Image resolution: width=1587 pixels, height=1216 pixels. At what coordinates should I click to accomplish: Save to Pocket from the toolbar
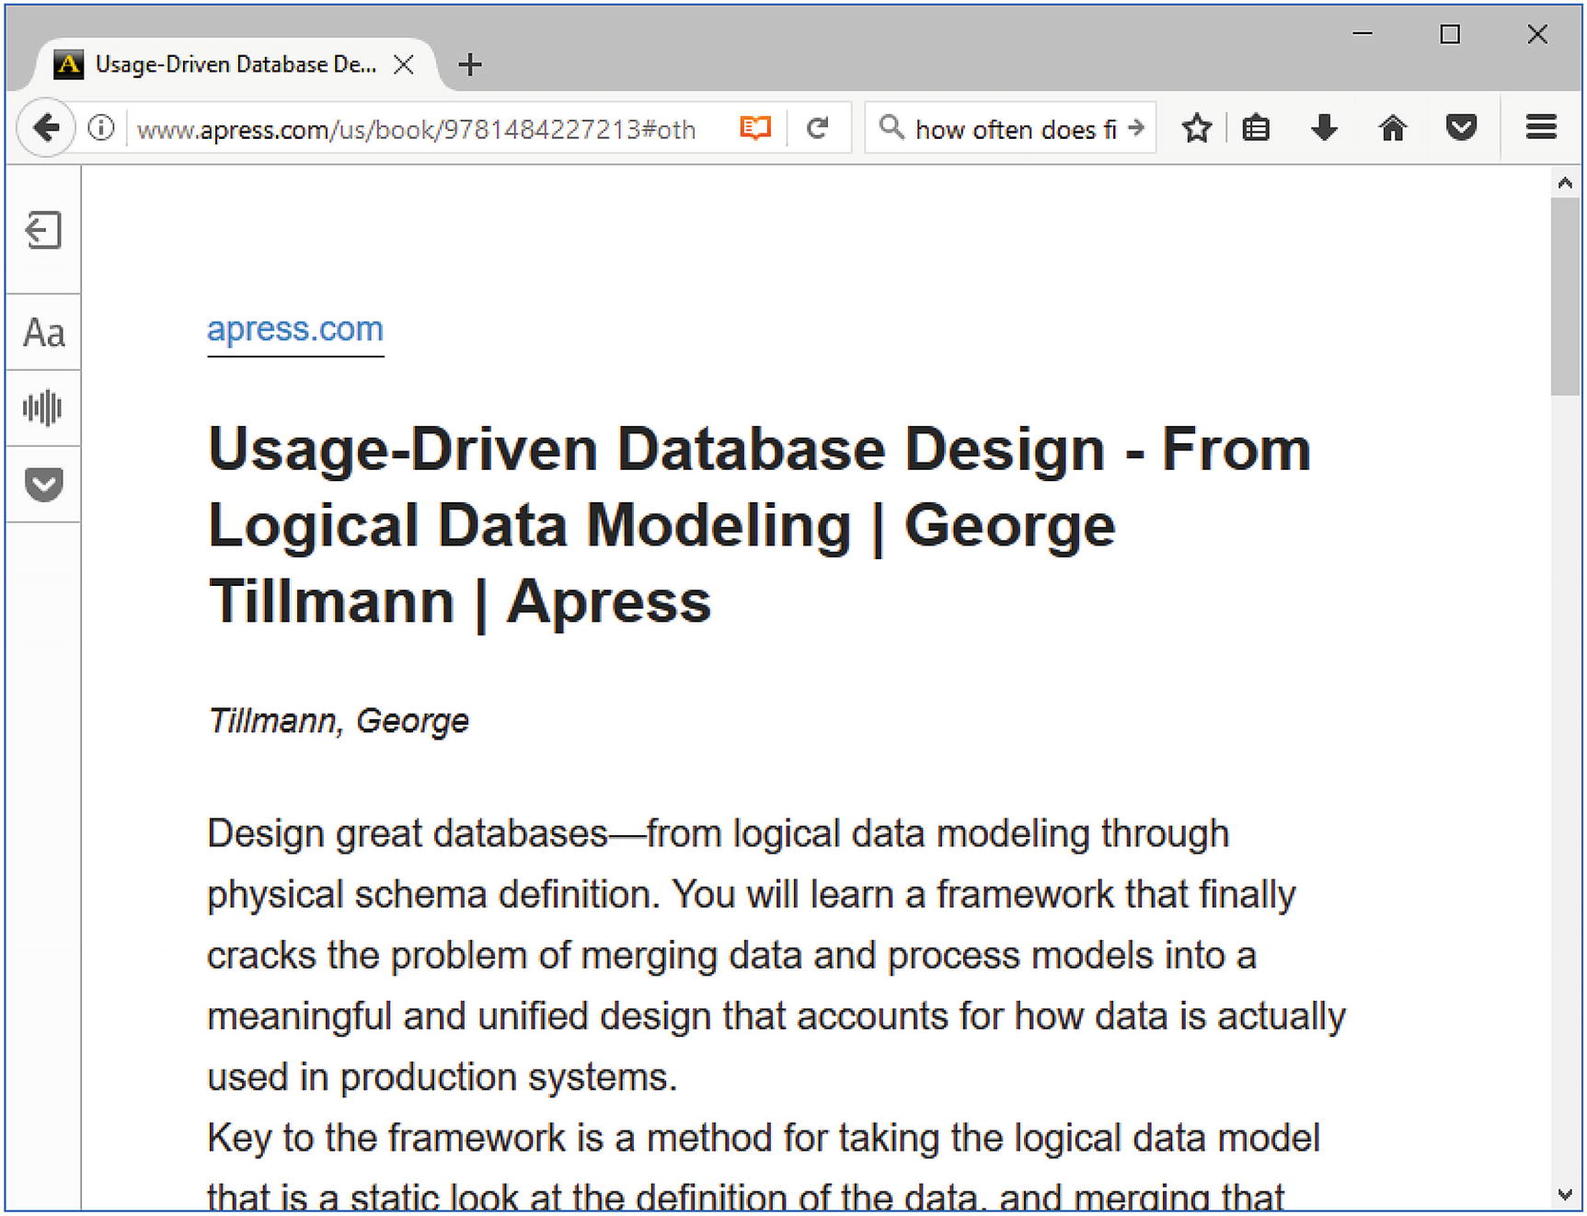click(1461, 128)
